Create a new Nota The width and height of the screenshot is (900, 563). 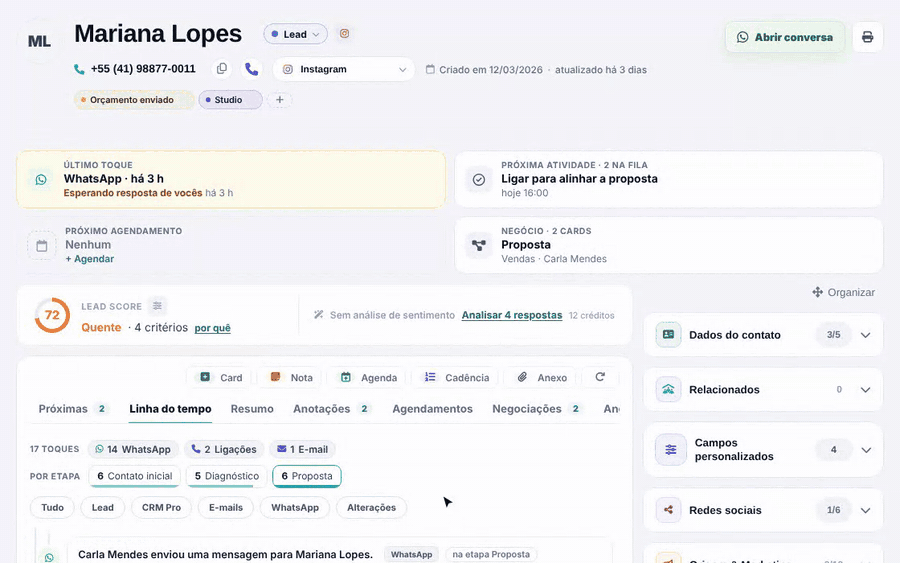(x=290, y=377)
